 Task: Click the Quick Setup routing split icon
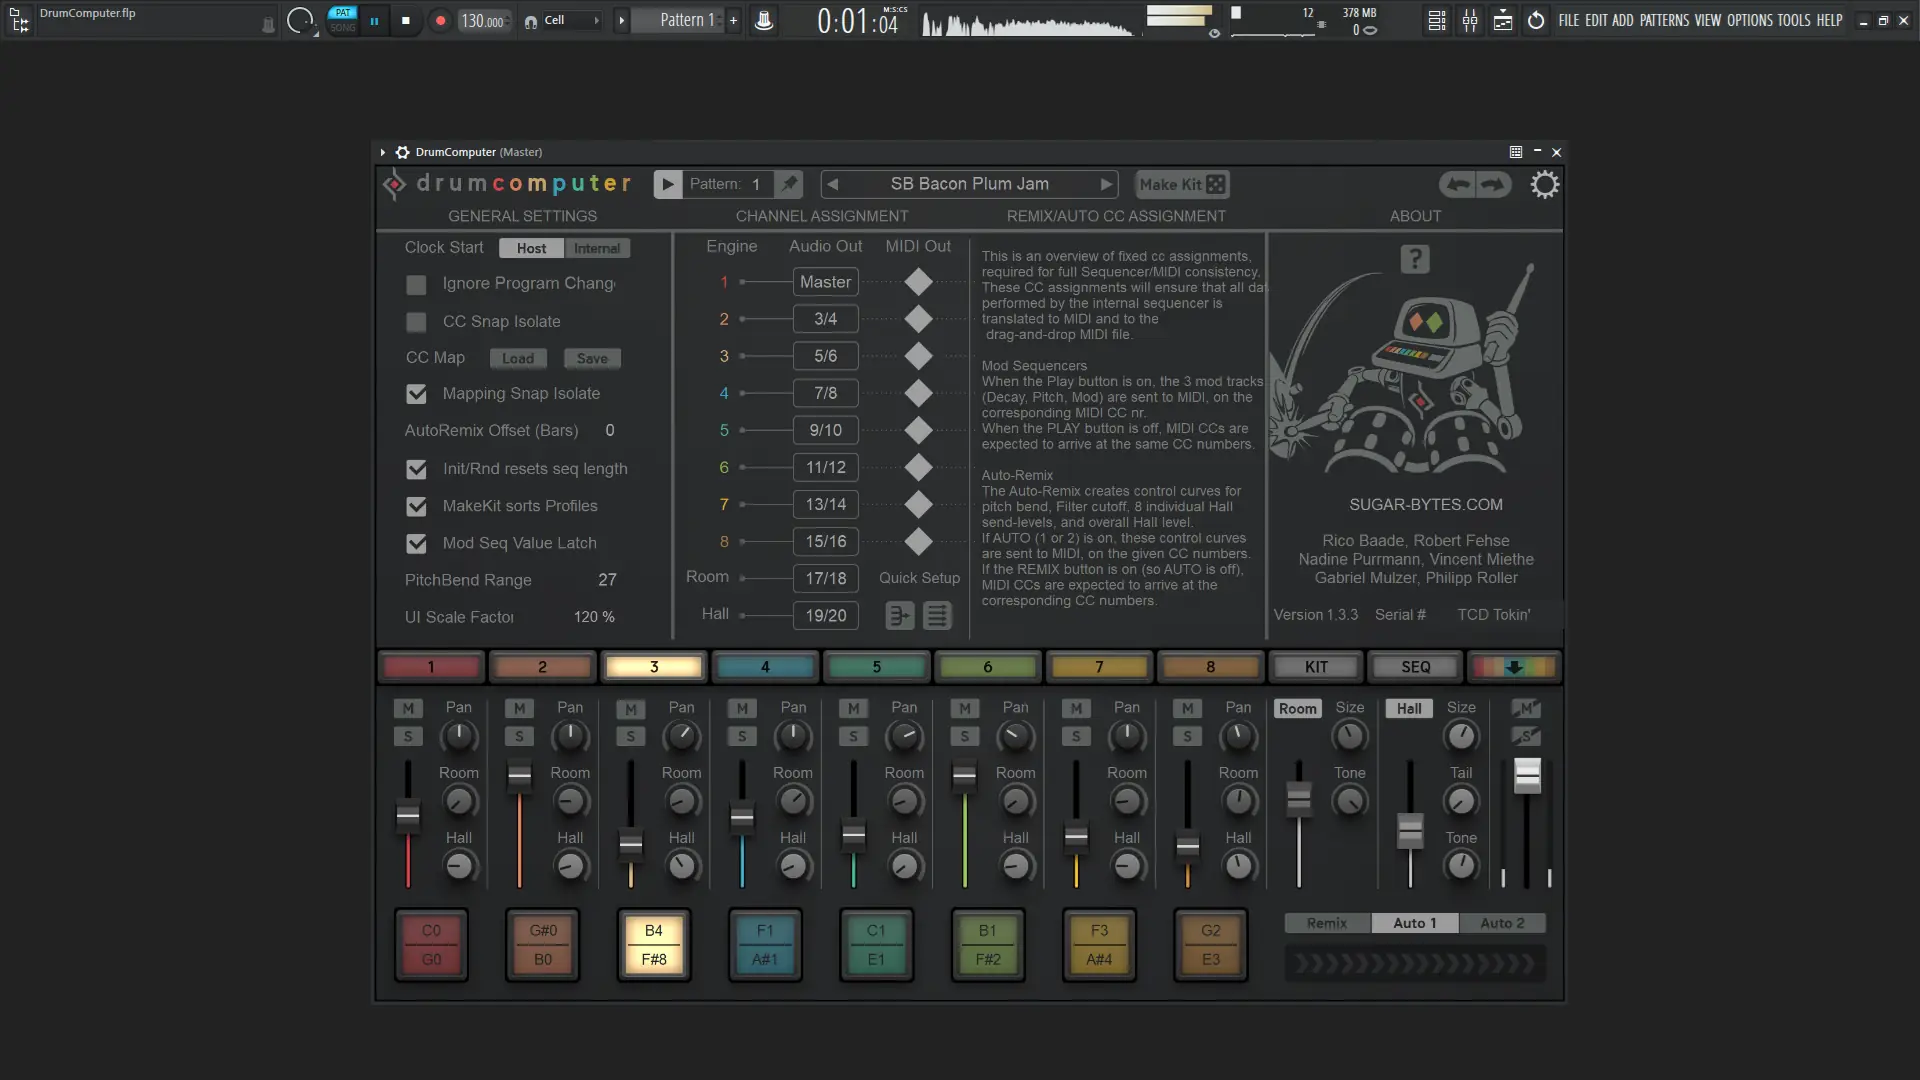[900, 616]
